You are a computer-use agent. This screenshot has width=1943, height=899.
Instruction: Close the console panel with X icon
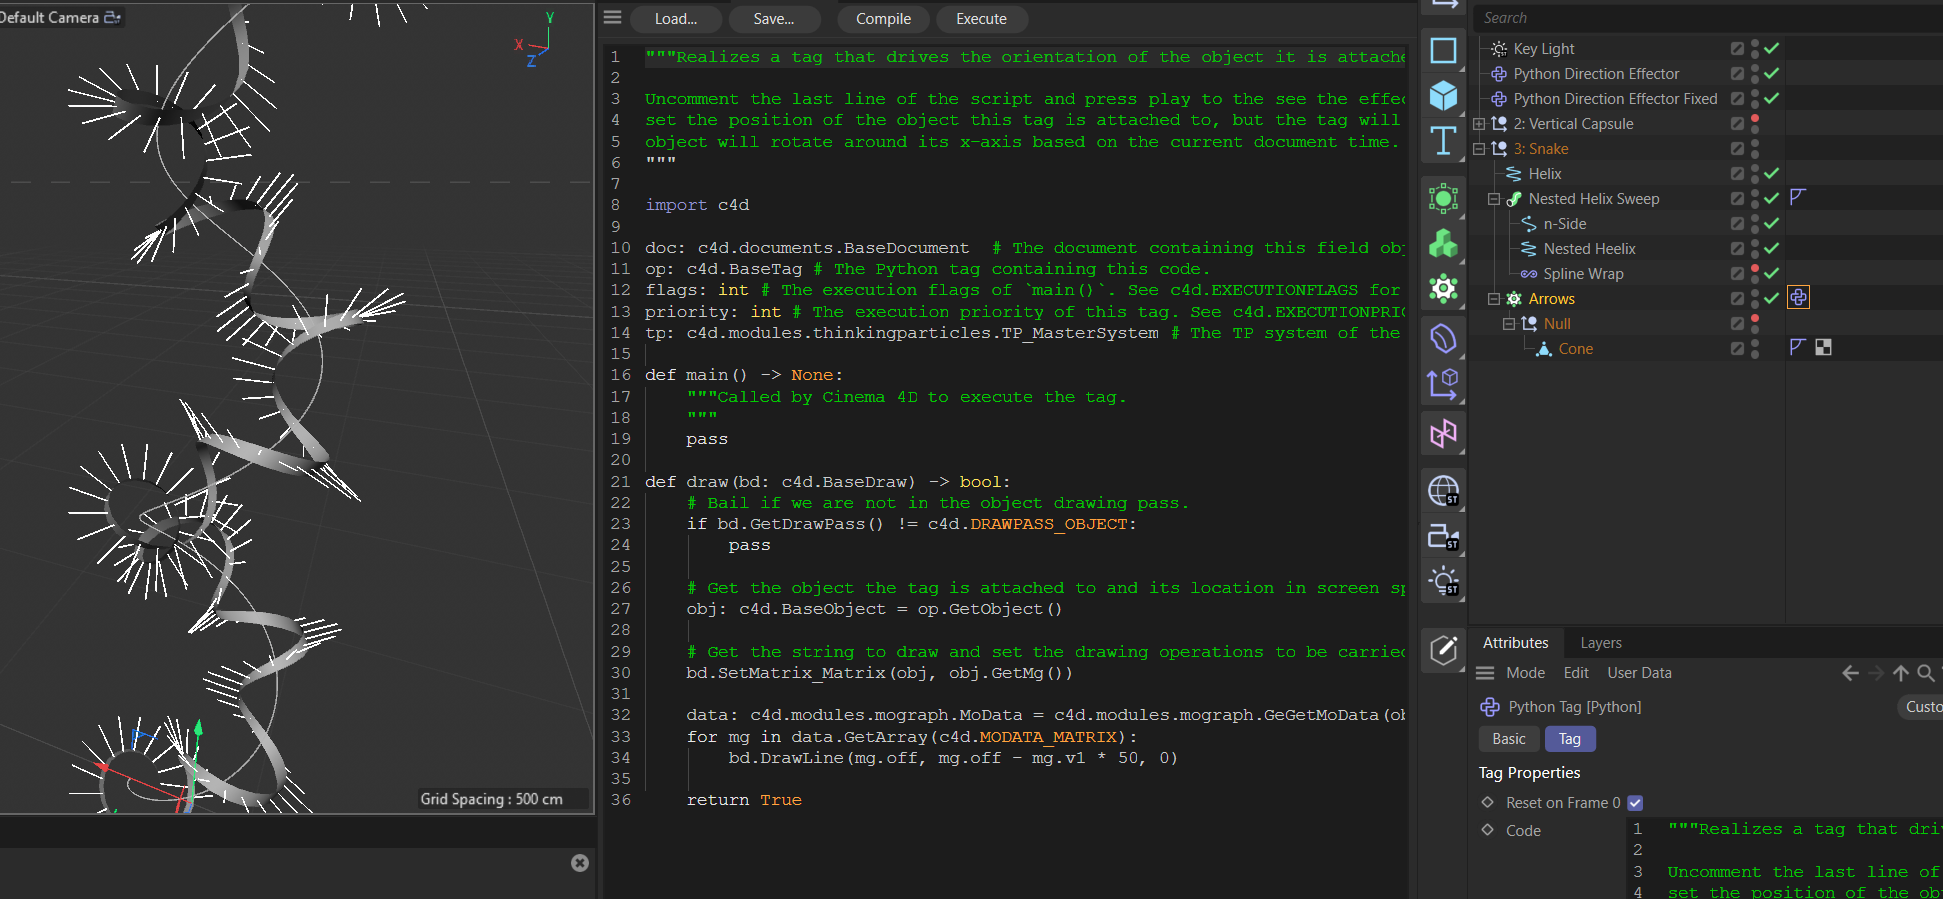pyautogui.click(x=580, y=863)
